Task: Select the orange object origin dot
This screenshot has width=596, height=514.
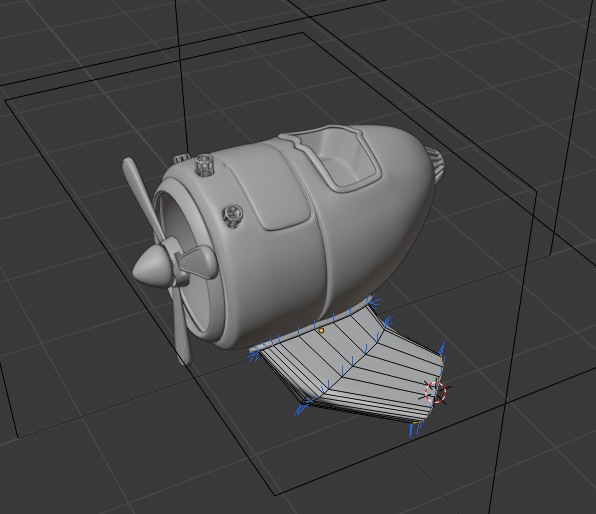Action: point(322,331)
